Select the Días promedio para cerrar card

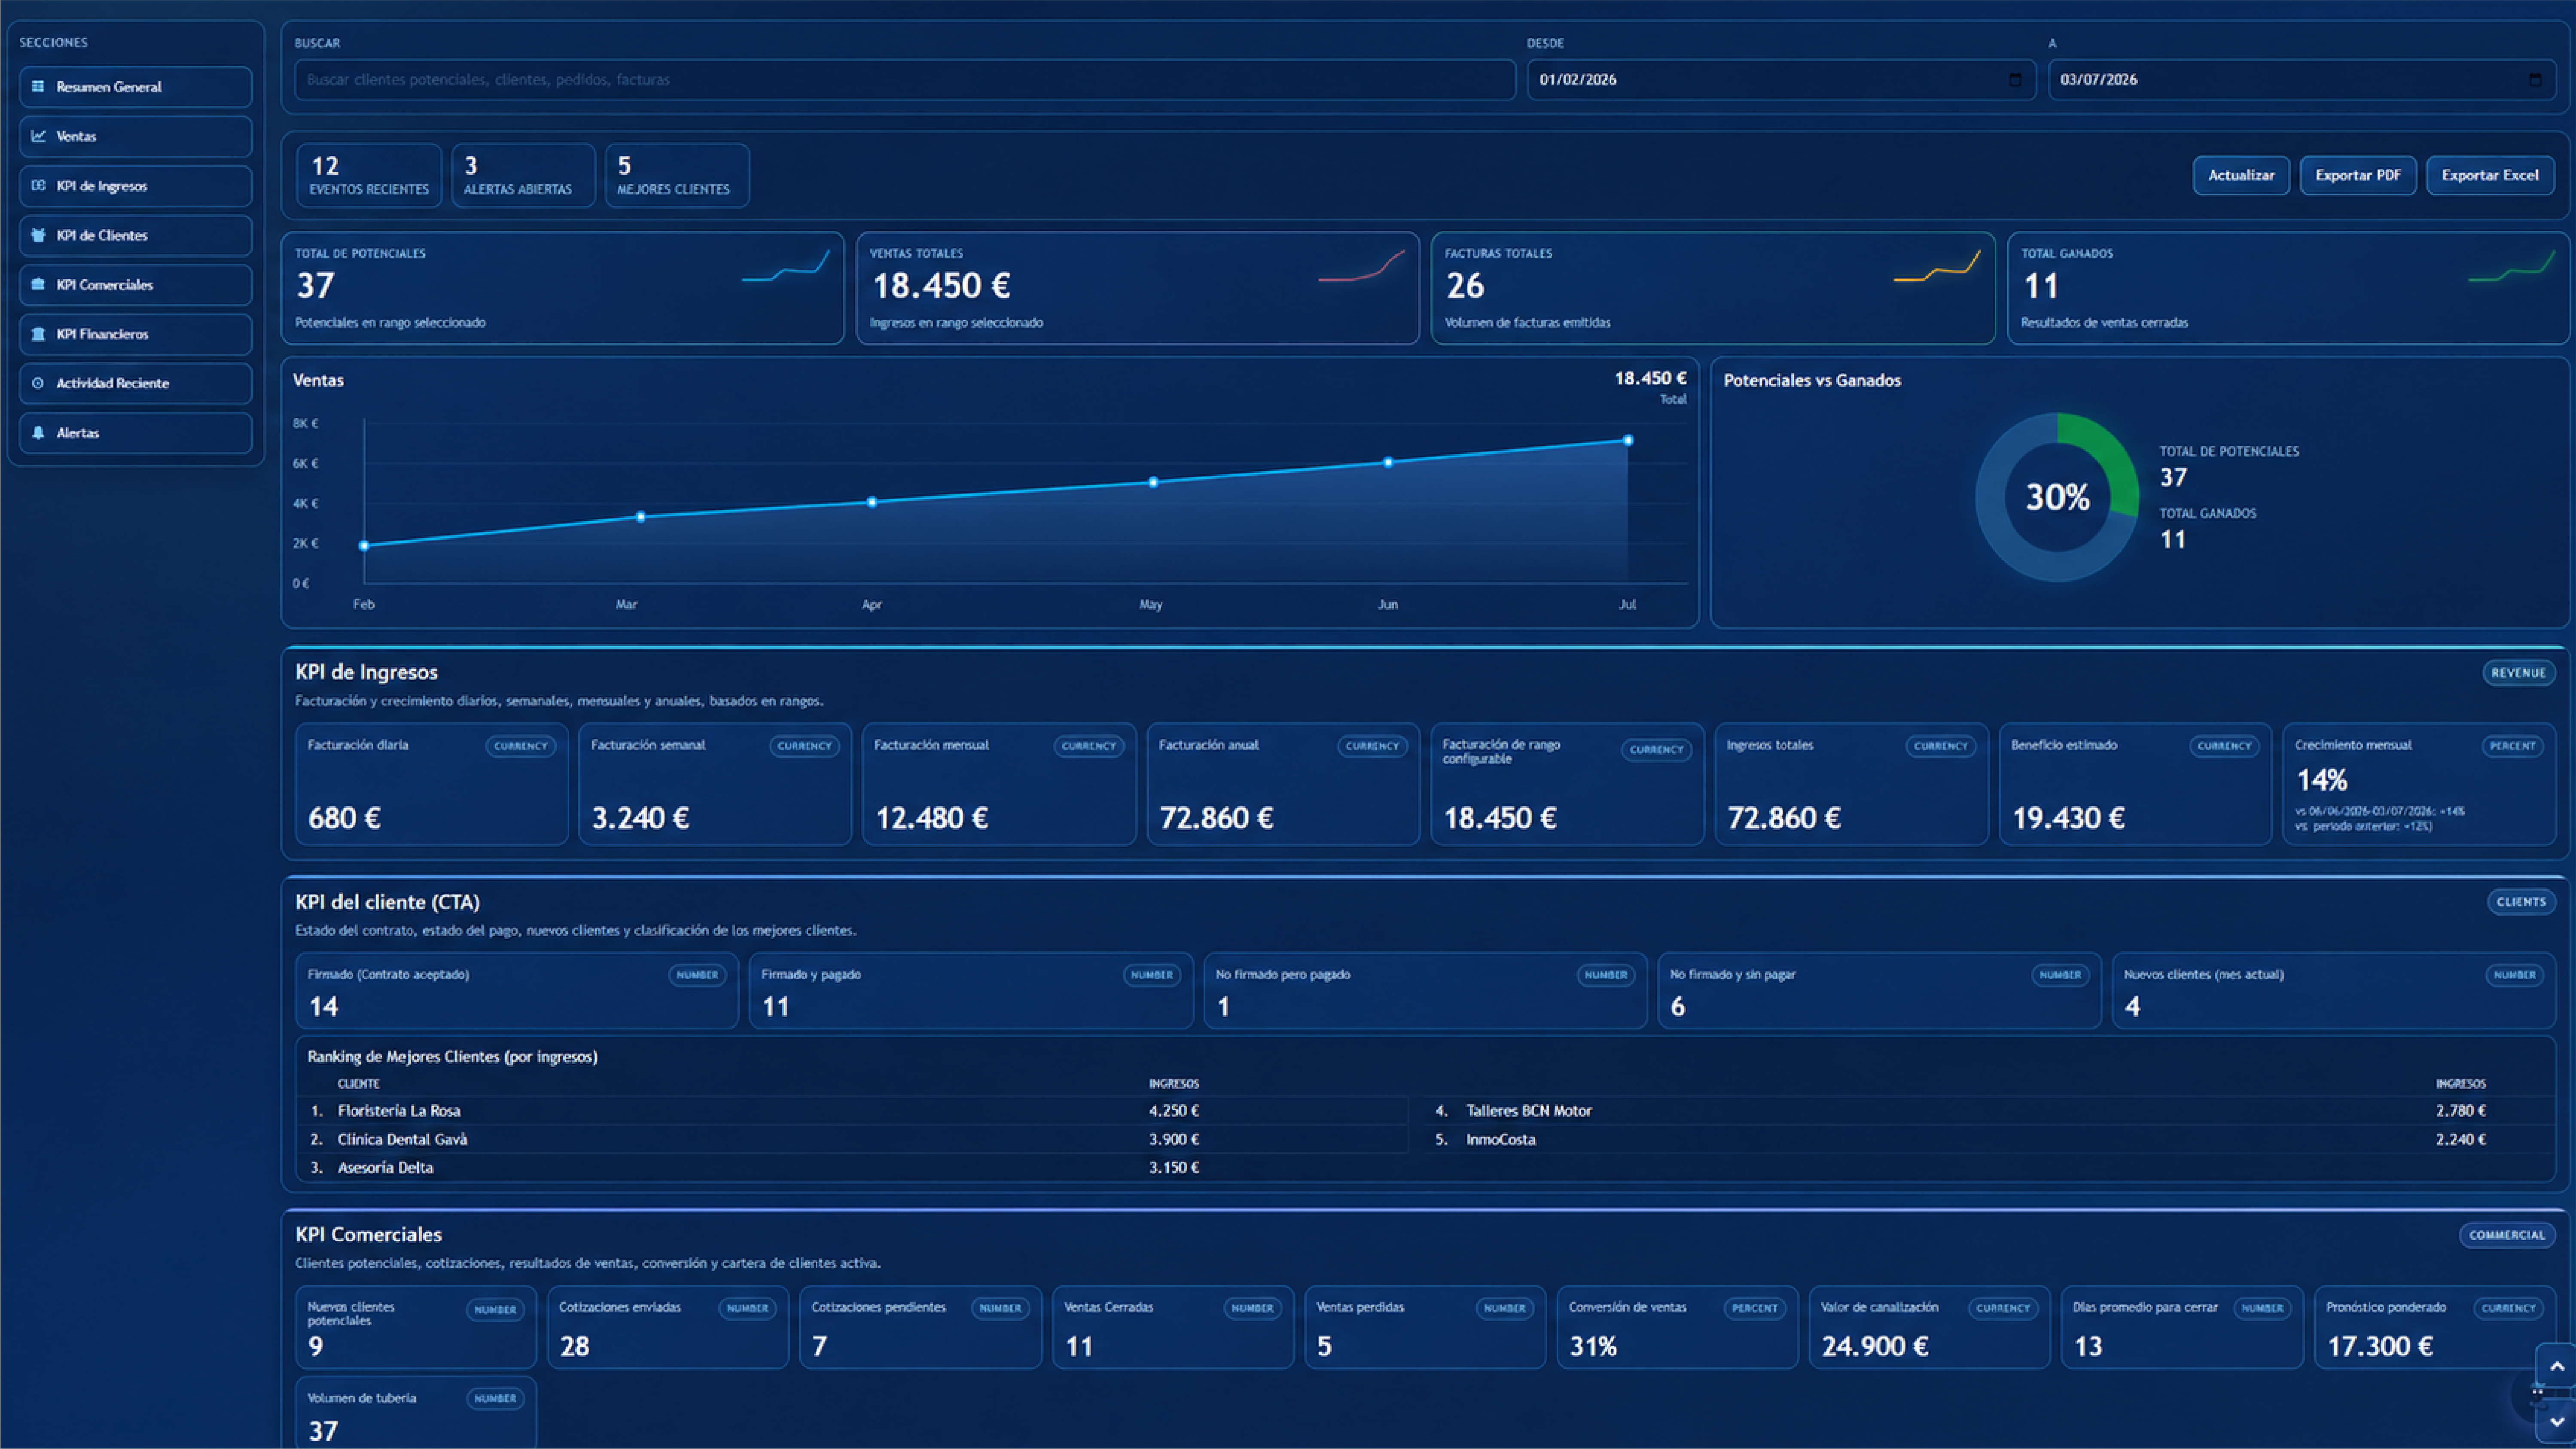[2182, 1328]
